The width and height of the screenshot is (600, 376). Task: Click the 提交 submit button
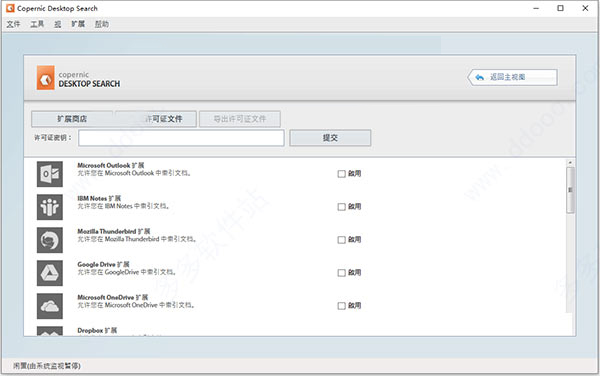(330, 138)
